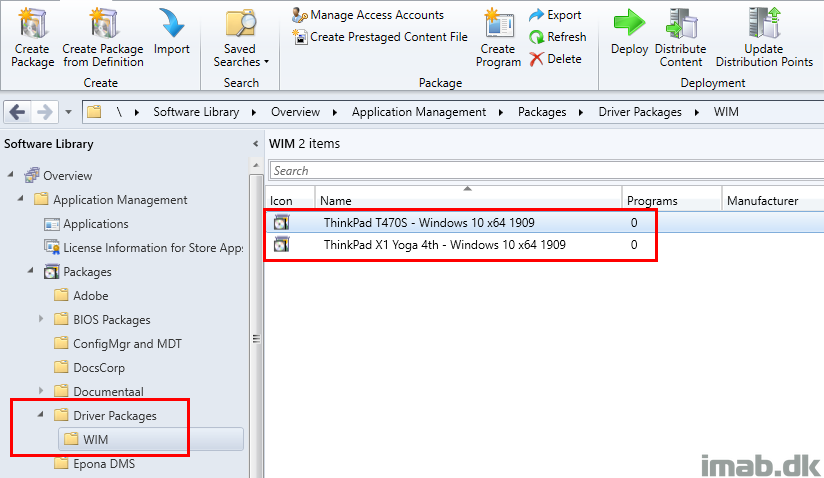Select Application Management in the breadcrumb
This screenshot has width=824, height=478.
coord(419,112)
